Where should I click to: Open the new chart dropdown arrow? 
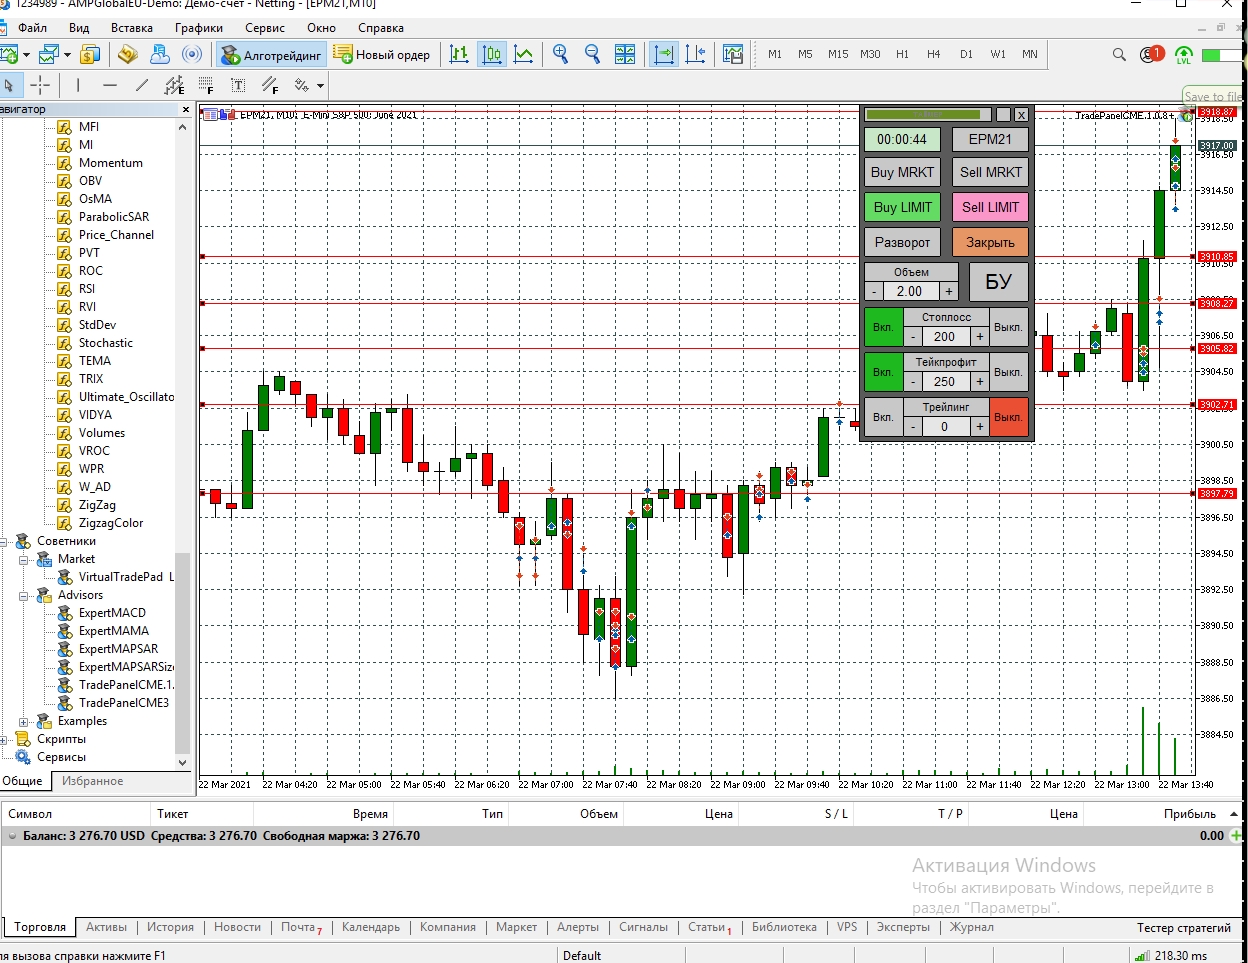click(26, 54)
